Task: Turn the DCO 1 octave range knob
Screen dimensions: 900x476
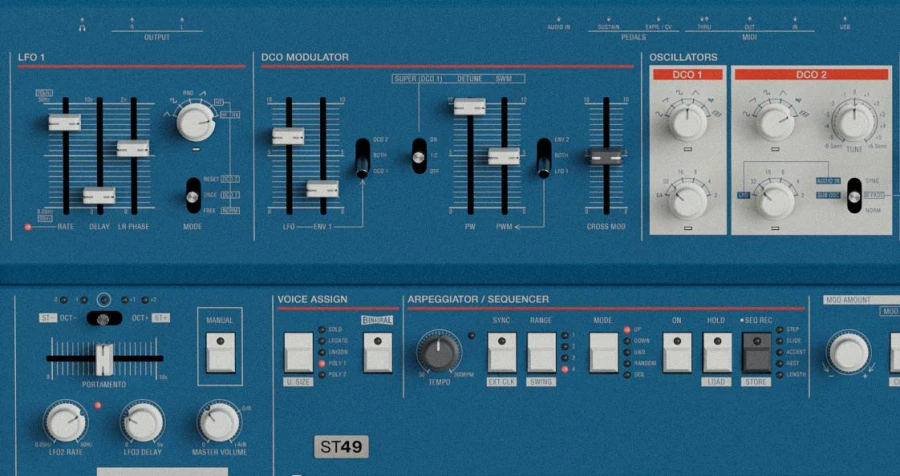Action: pyautogui.click(x=688, y=200)
